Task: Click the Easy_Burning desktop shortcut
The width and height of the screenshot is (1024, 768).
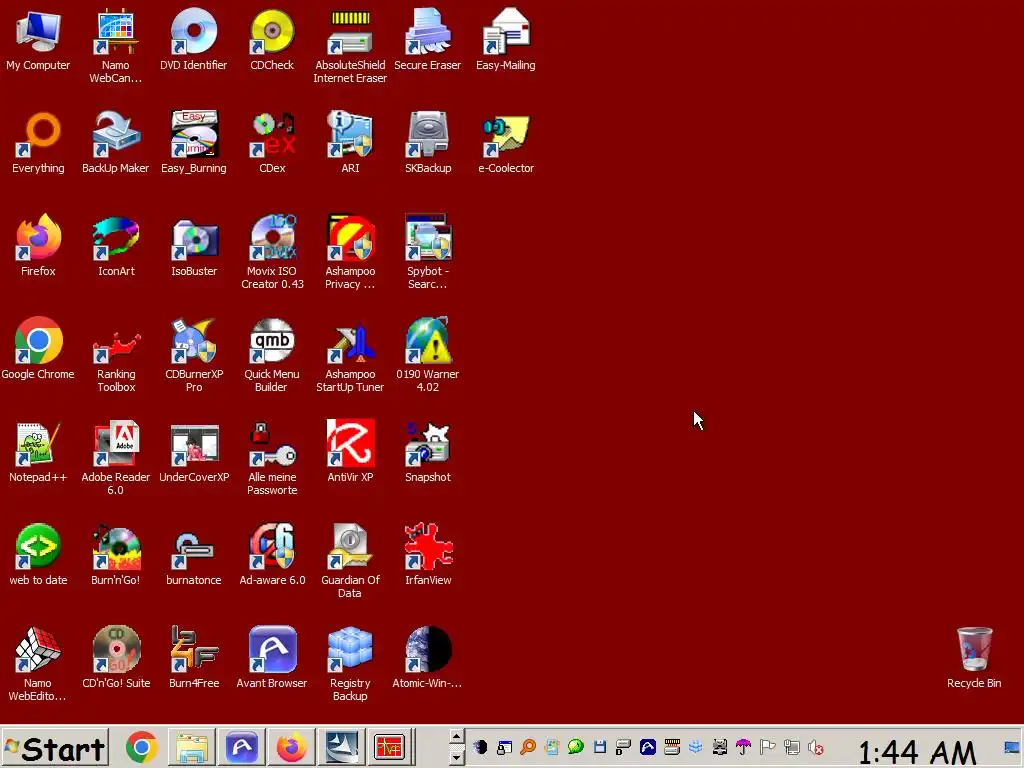Action: tap(194, 142)
